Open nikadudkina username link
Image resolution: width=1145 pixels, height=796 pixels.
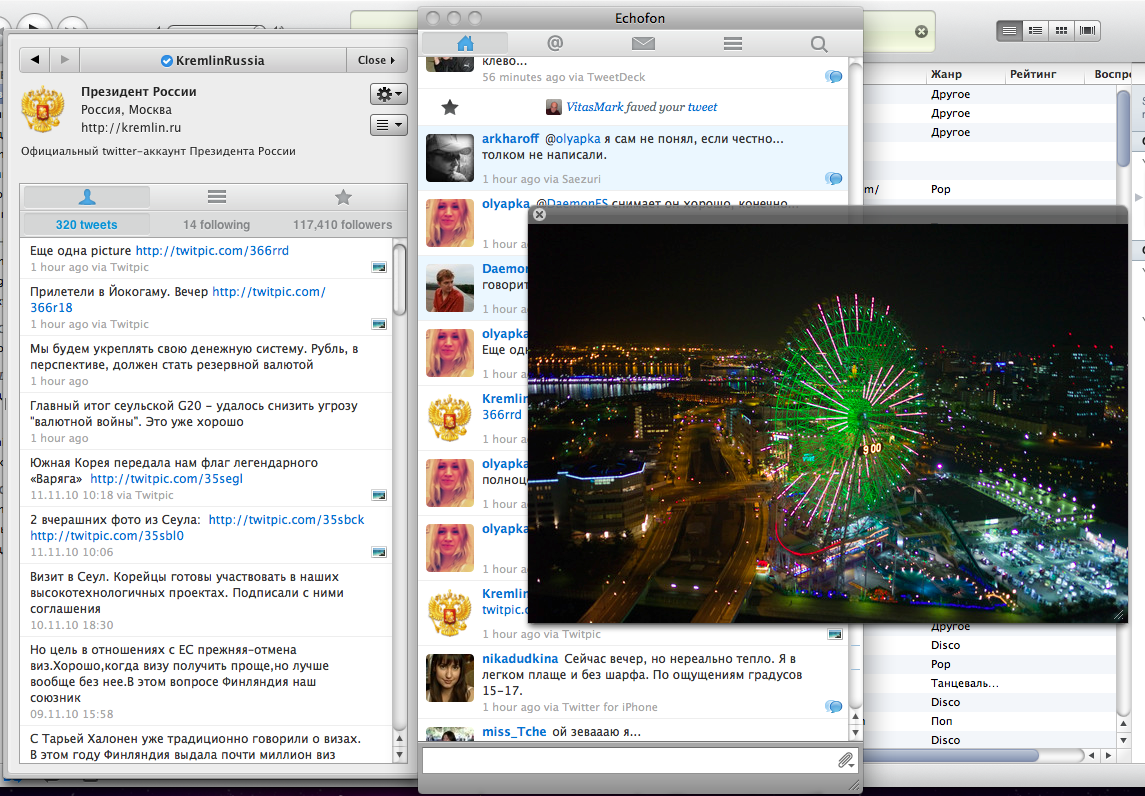pyautogui.click(x=520, y=659)
